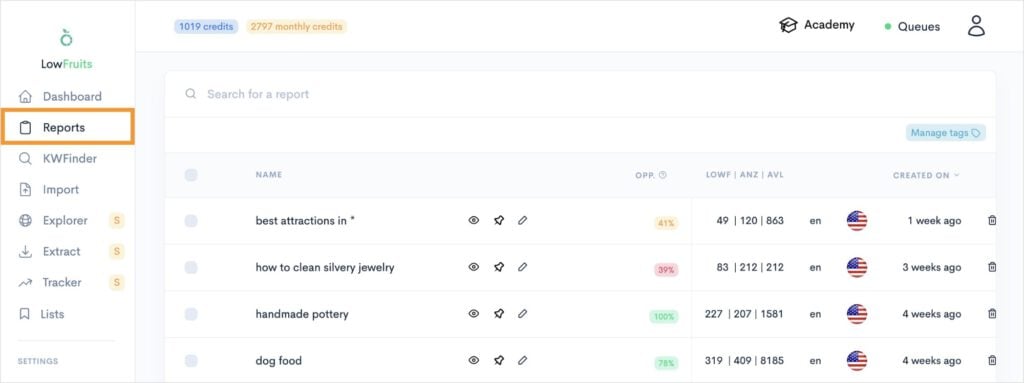1024x383 pixels.
Task: Delete the 'best attractions in *' report
Action: 992,221
